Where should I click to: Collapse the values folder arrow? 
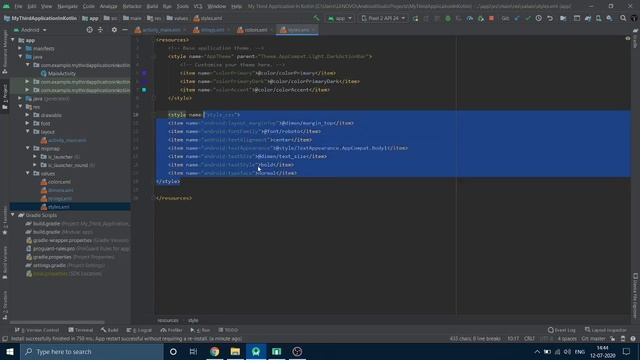27,173
